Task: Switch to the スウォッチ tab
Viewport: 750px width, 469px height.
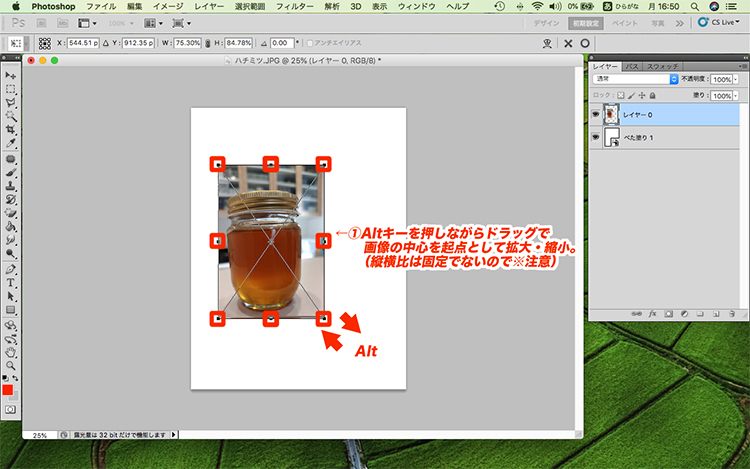Action: (x=662, y=66)
